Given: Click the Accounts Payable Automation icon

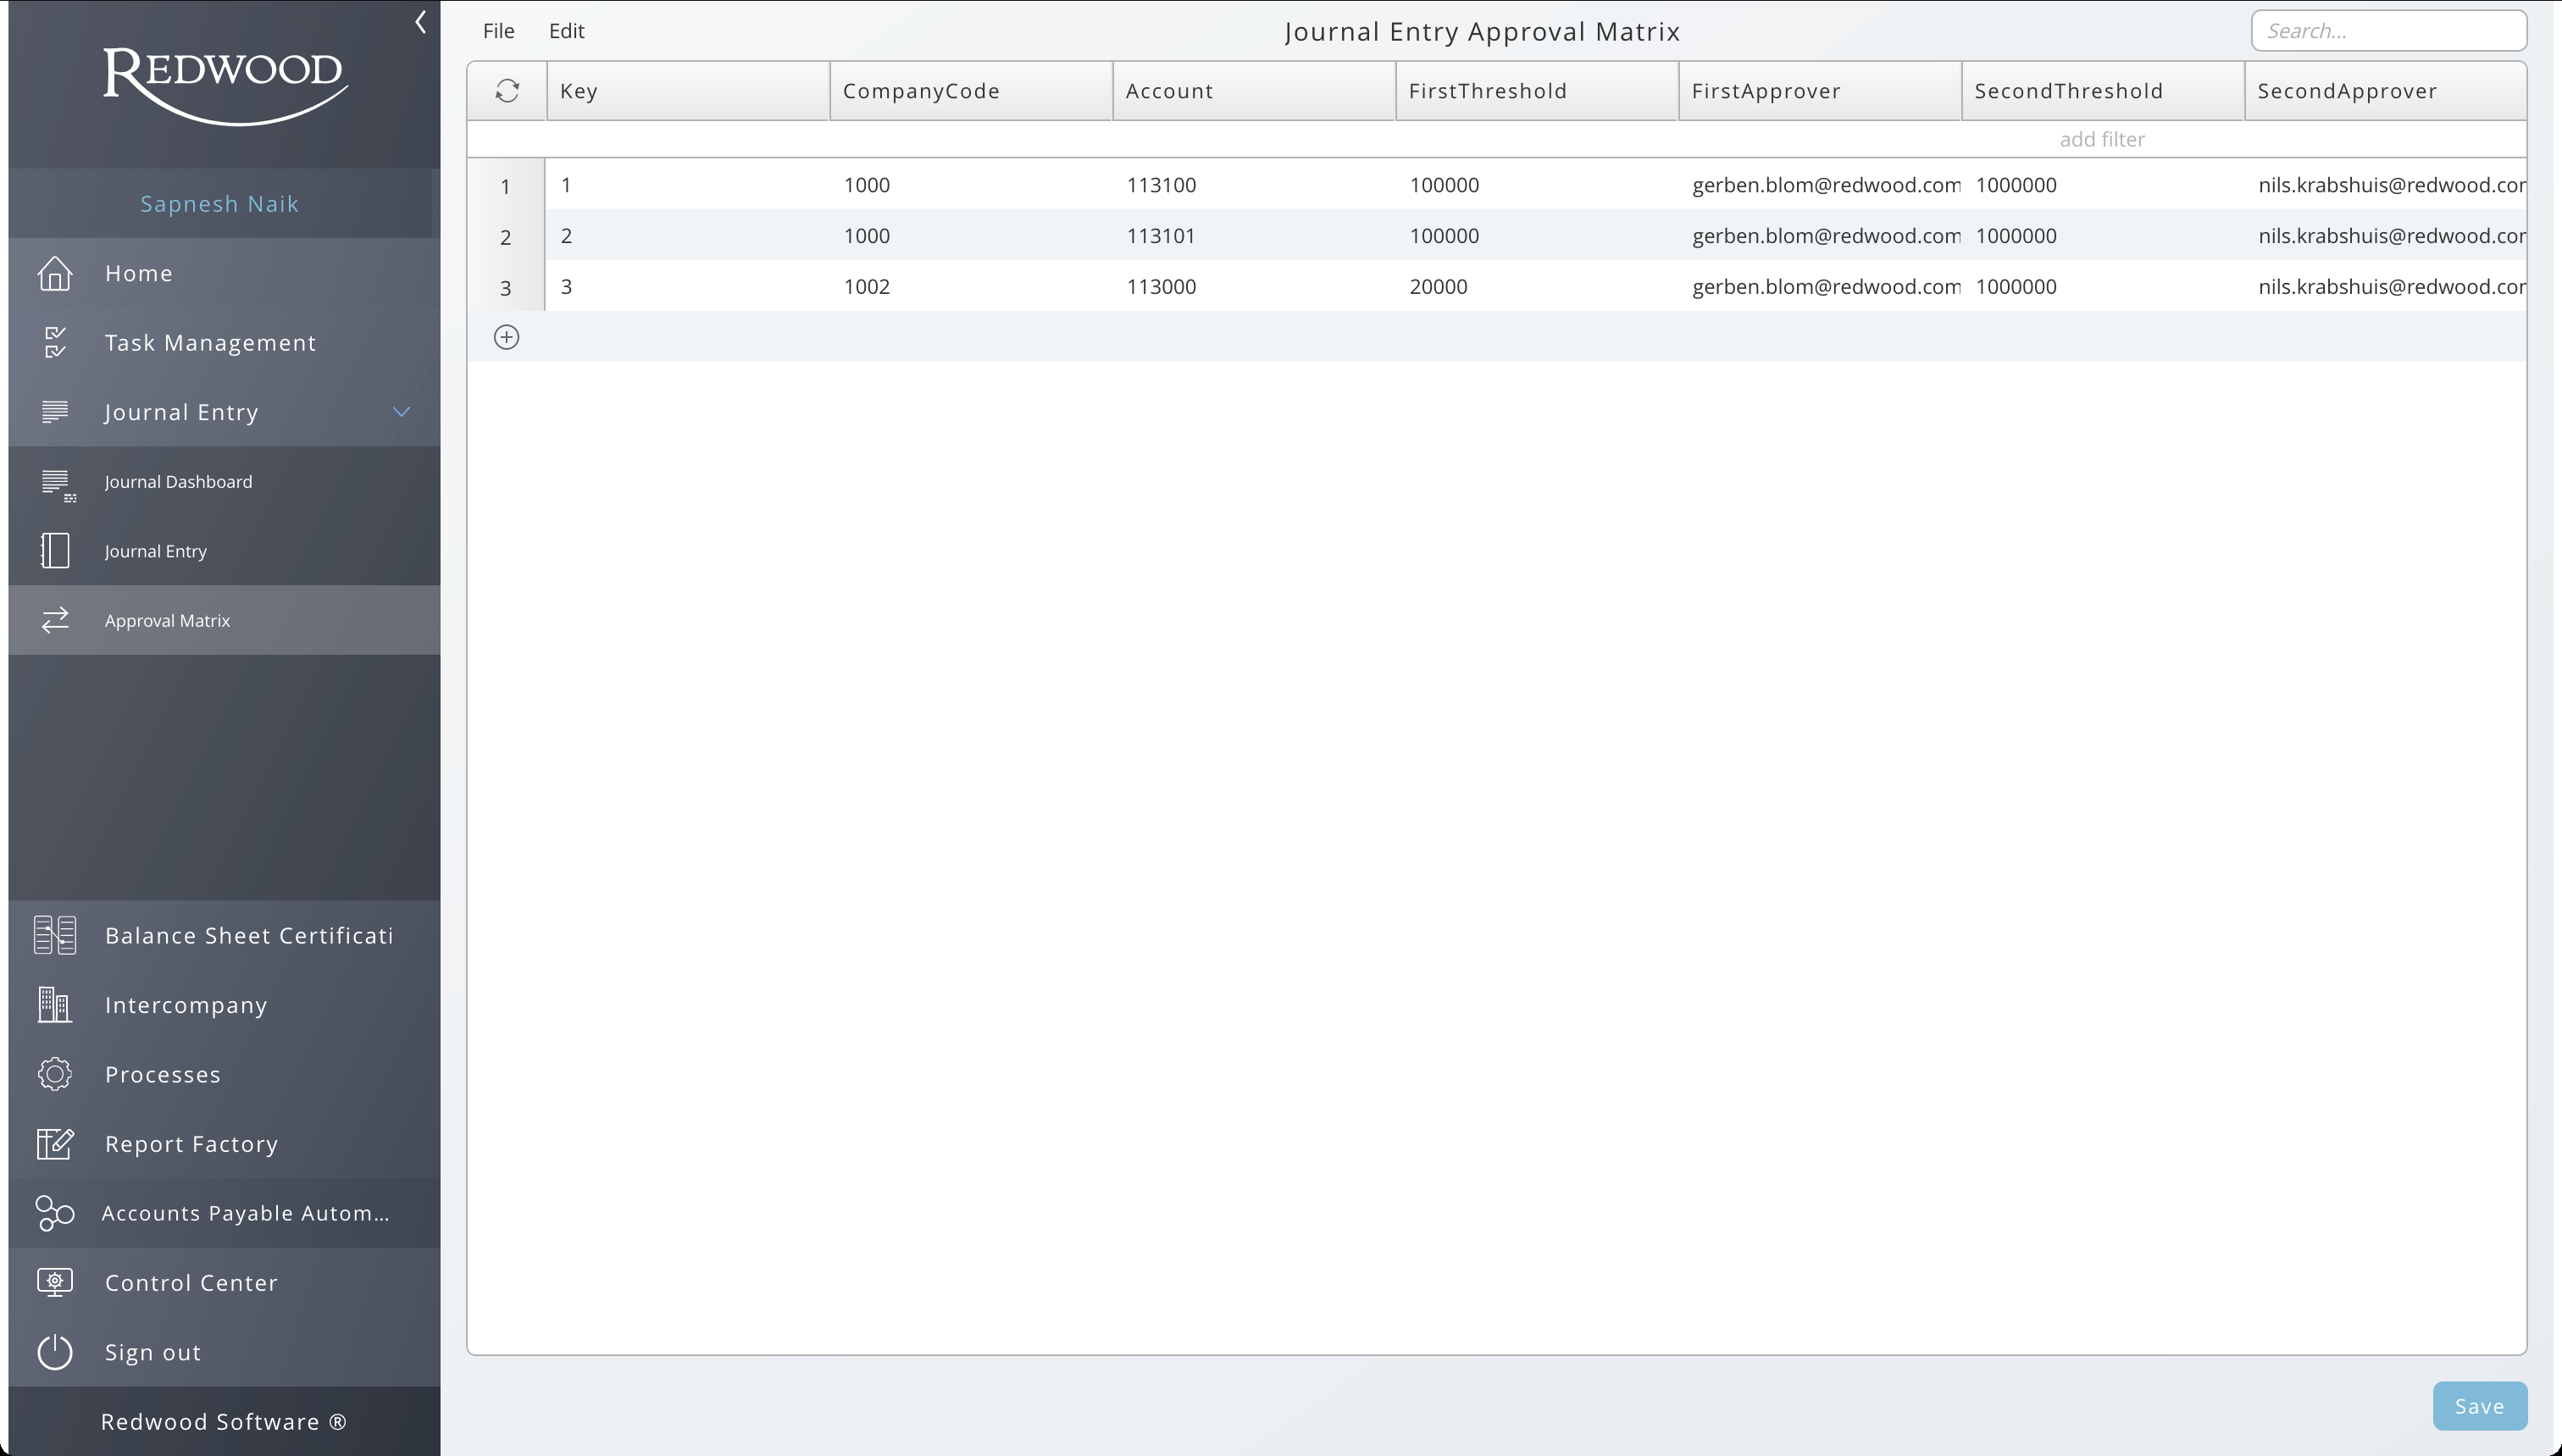Looking at the screenshot, I should (55, 1213).
